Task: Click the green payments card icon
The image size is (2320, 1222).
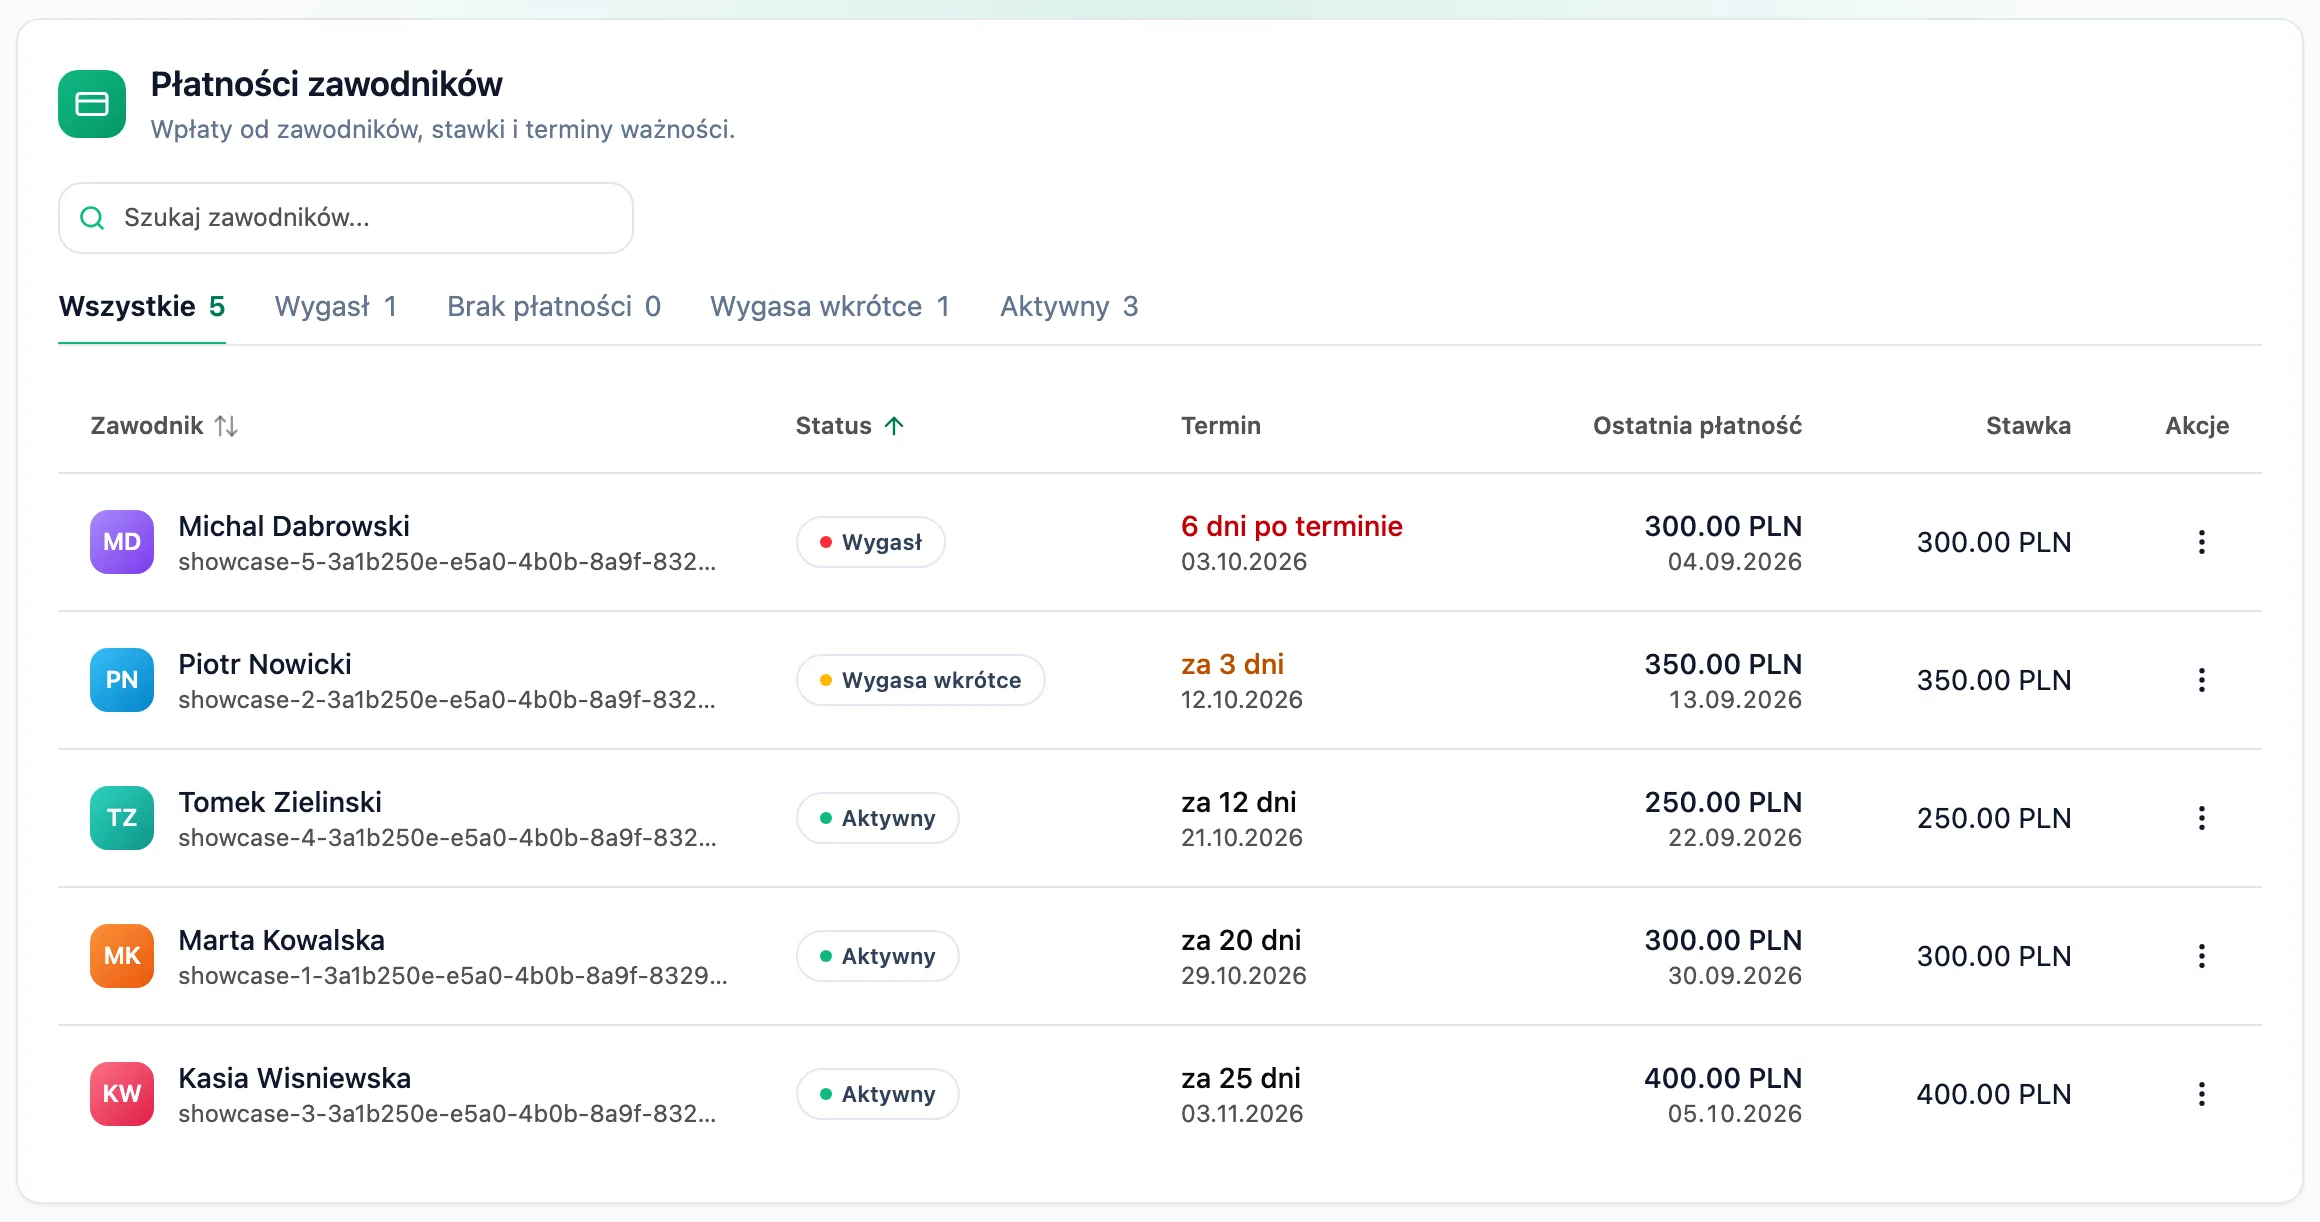Action: [x=92, y=104]
